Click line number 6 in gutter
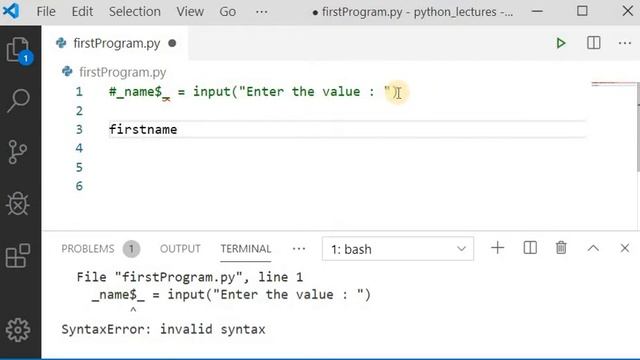The height and width of the screenshot is (360, 640). (79, 186)
